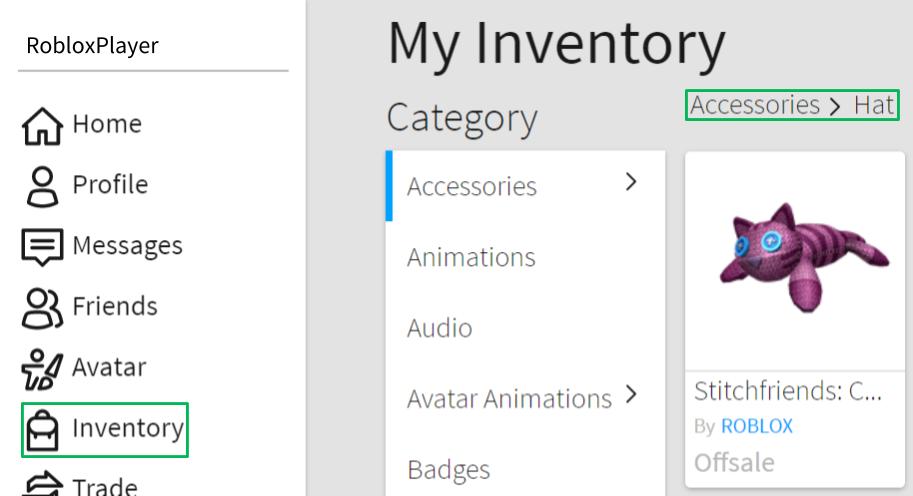Click Accessories in the breadcrumb
This screenshot has width=913, height=496.
[755, 105]
